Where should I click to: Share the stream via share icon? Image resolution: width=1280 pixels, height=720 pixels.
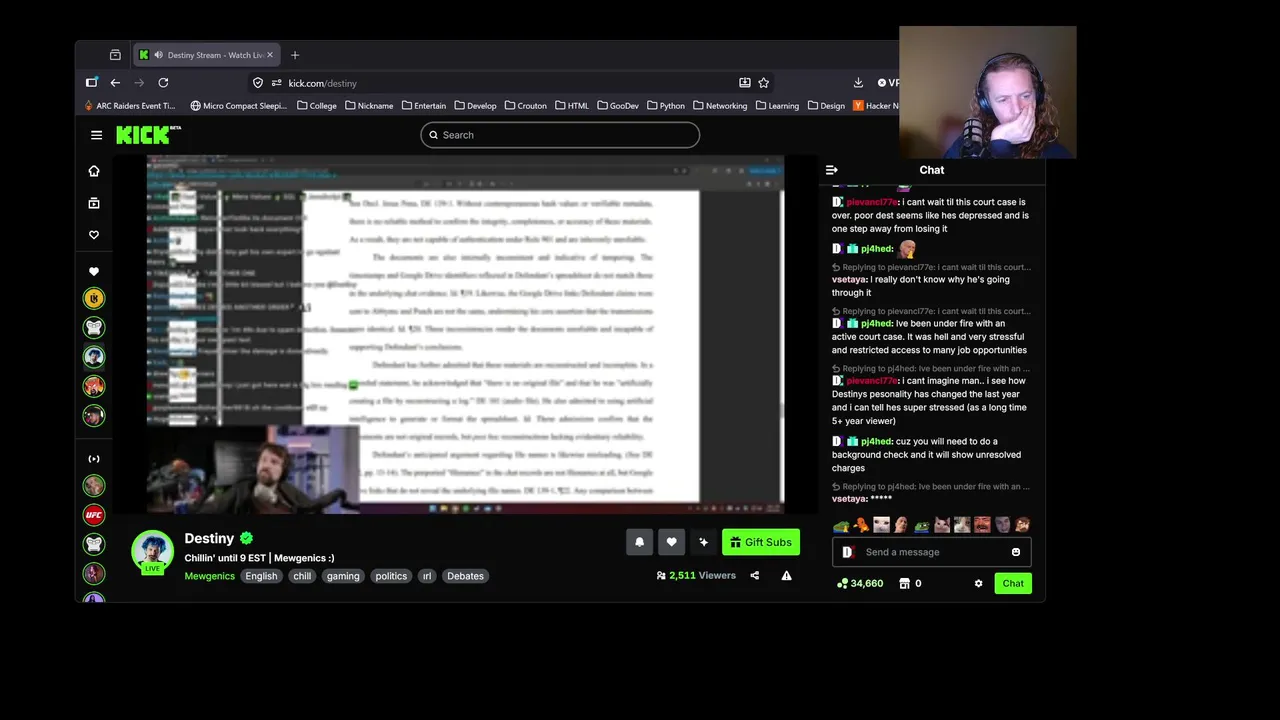pyautogui.click(x=754, y=575)
